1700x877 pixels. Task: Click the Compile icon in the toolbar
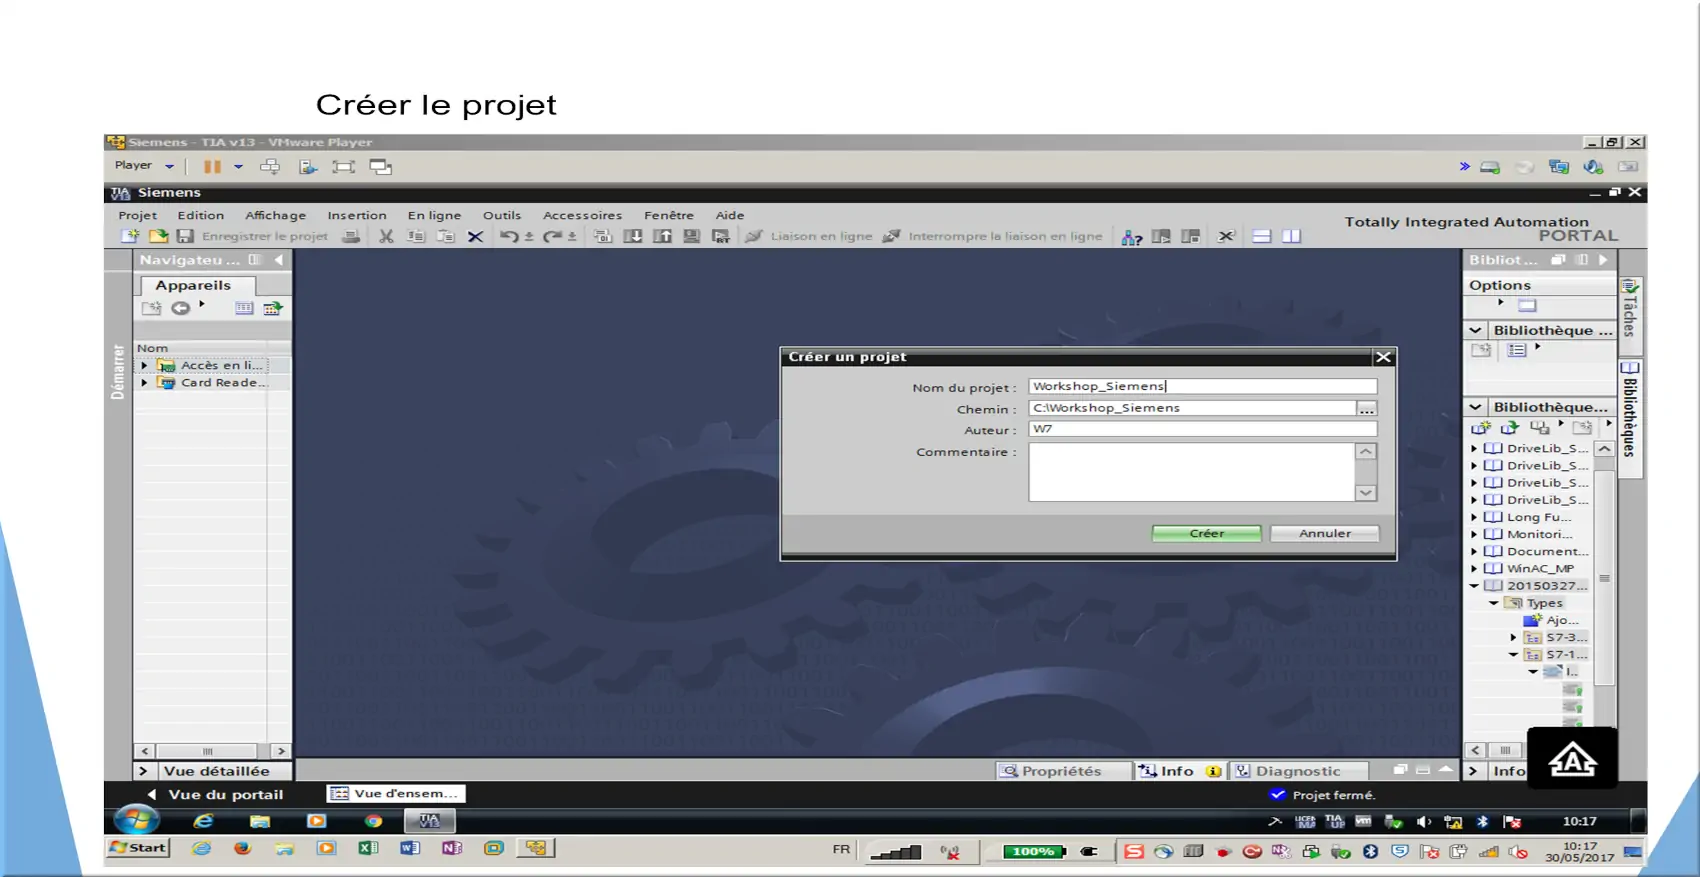[x=602, y=236]
